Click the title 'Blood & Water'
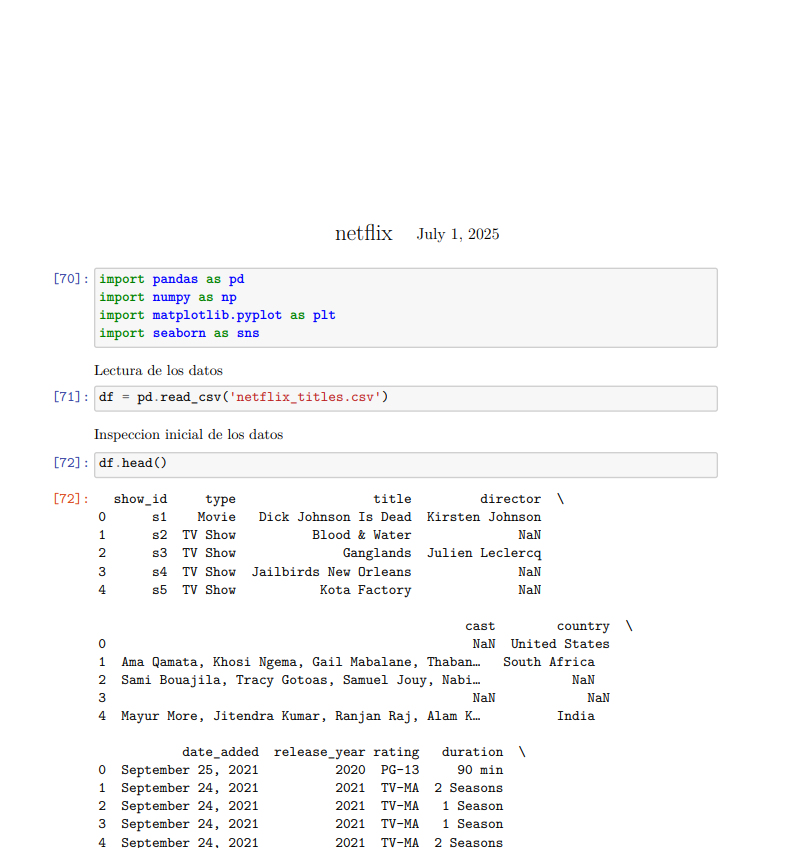This screenshot has height=848, width=809. pos(361,535)
